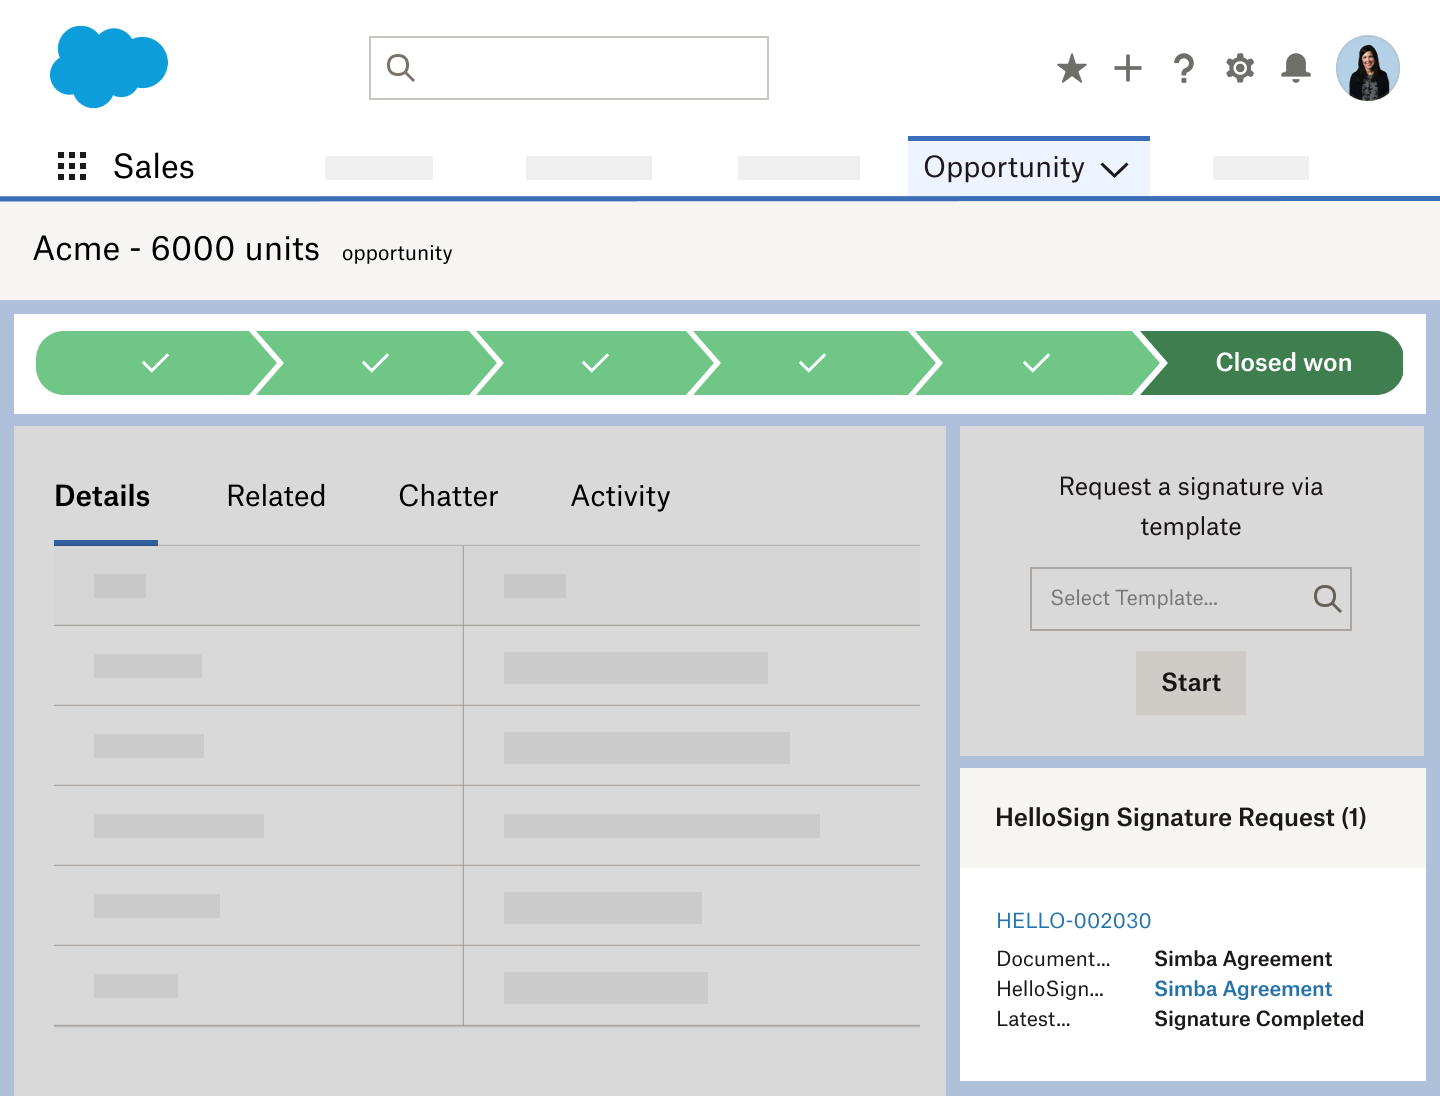Expand the Opportunity tab dropdown chevron
Image resolution: width=1440 pixels, height=1096 pixels.
[x=1114, y=169]
